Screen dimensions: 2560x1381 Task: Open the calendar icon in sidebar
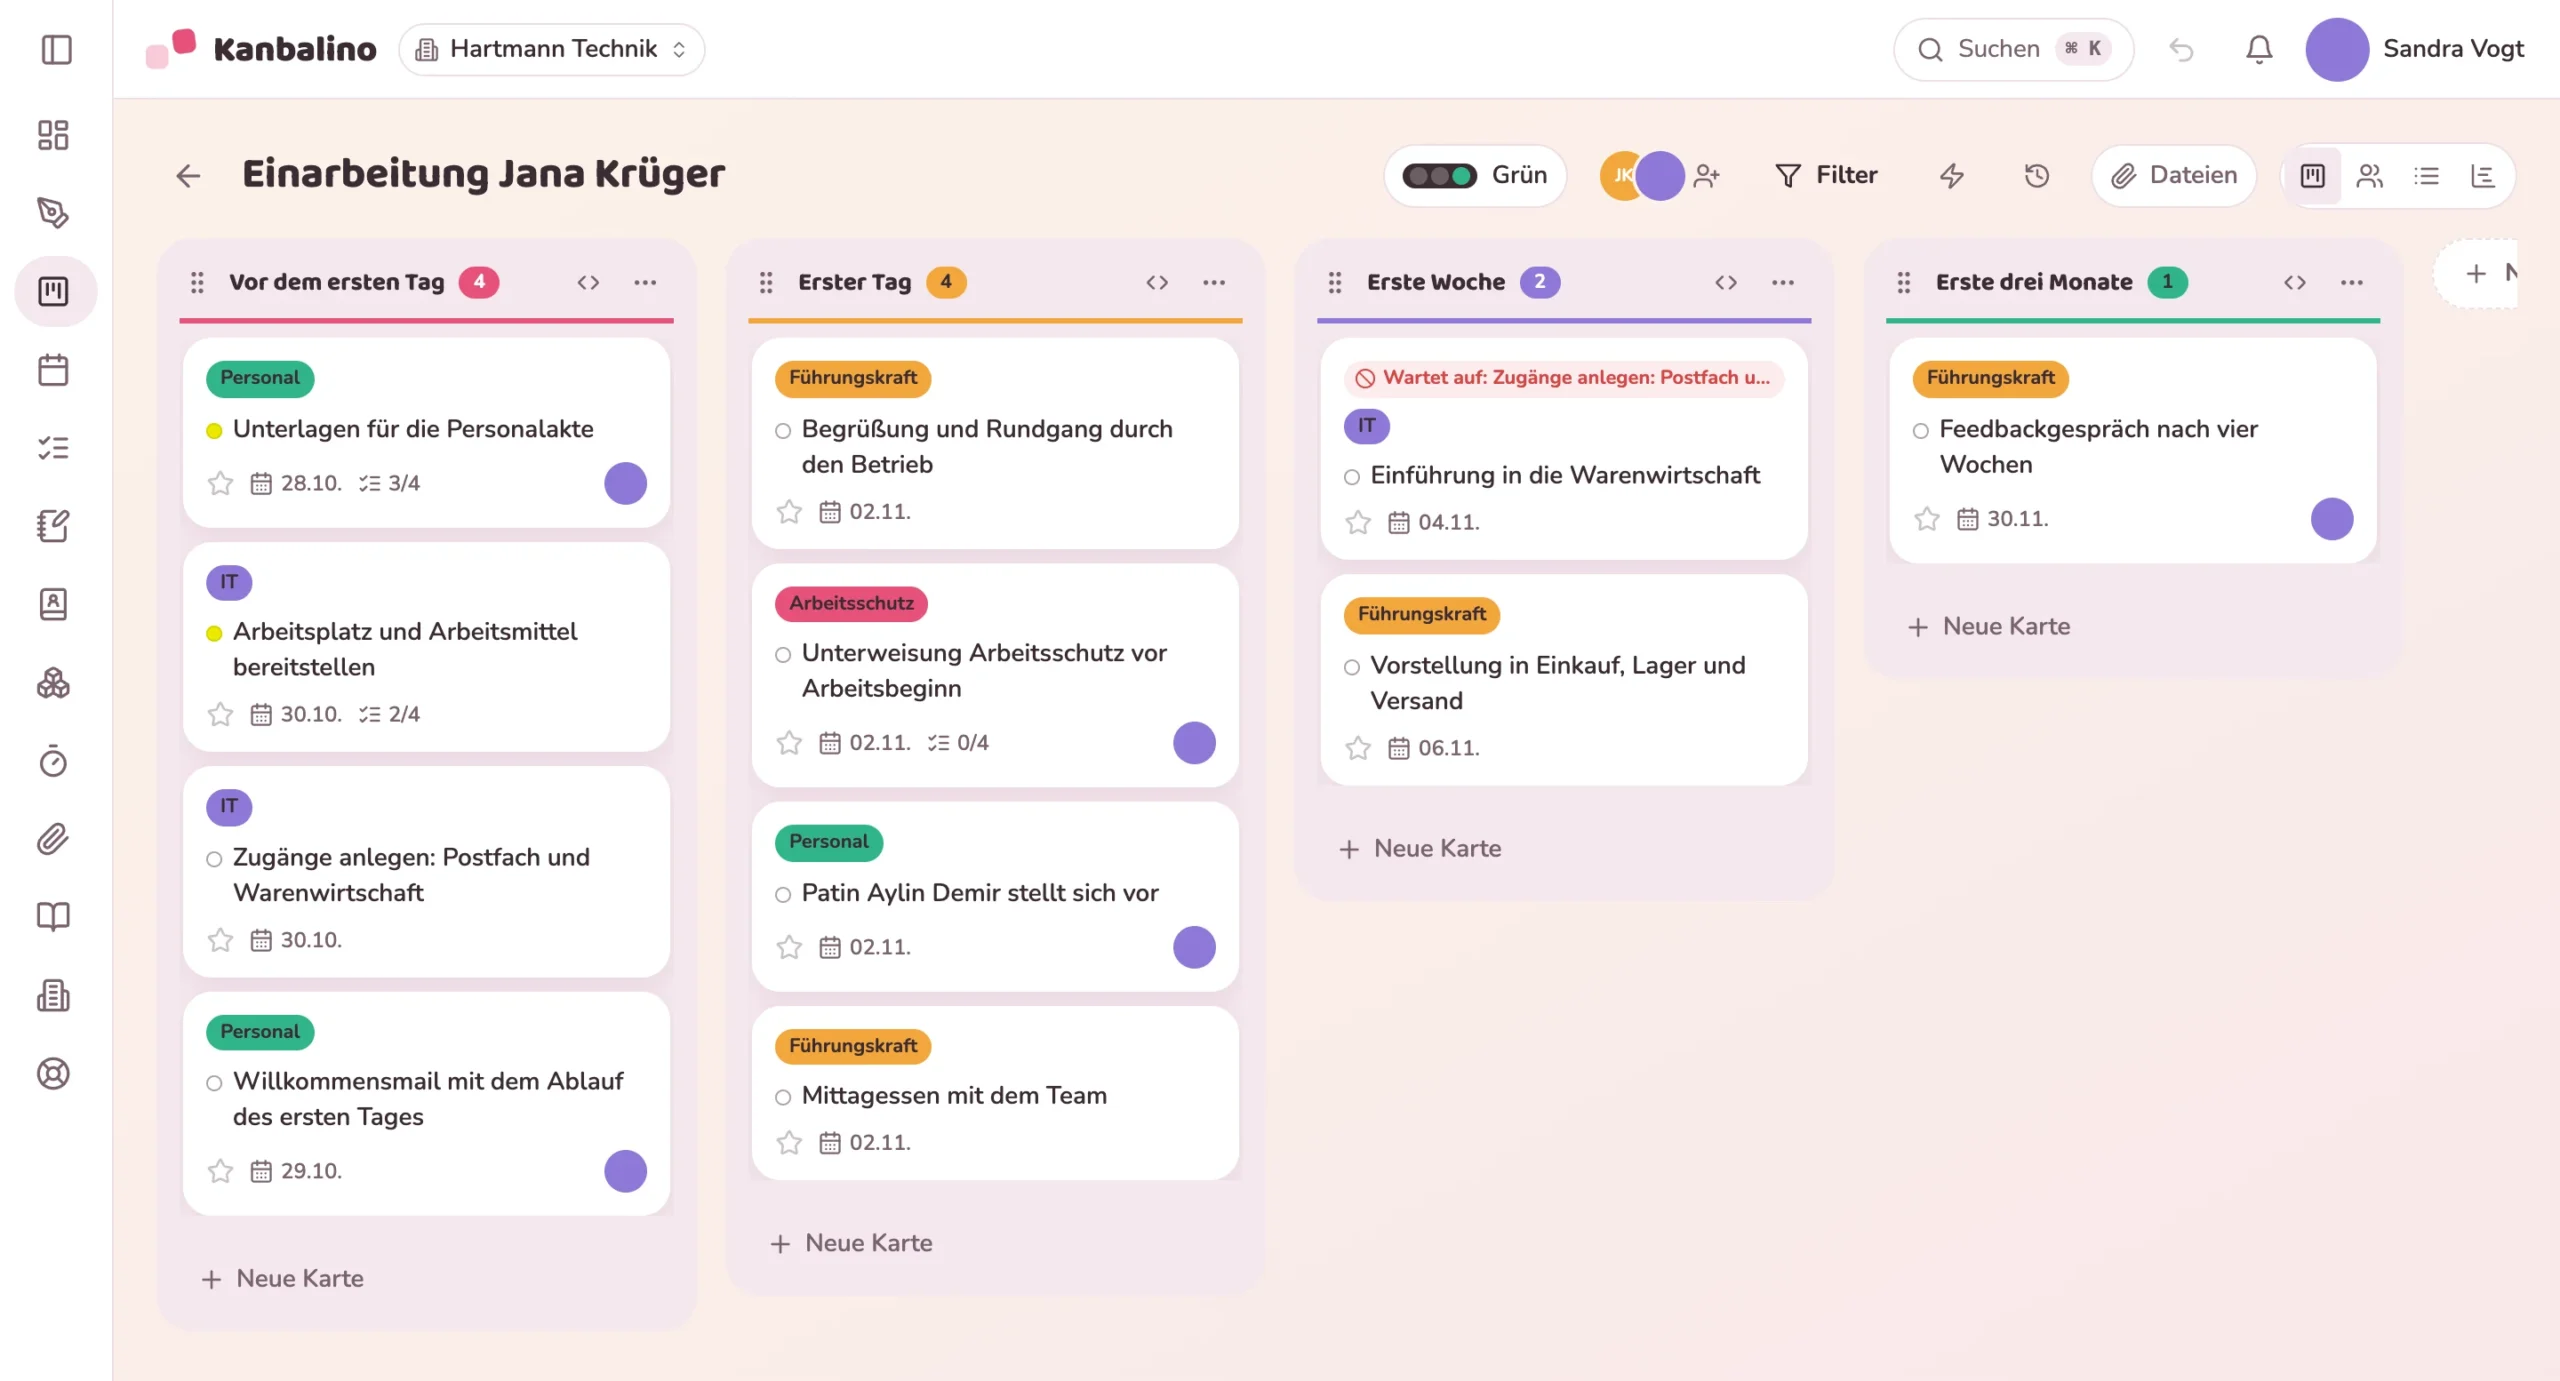pyautogui.click(x=53, y=370)
